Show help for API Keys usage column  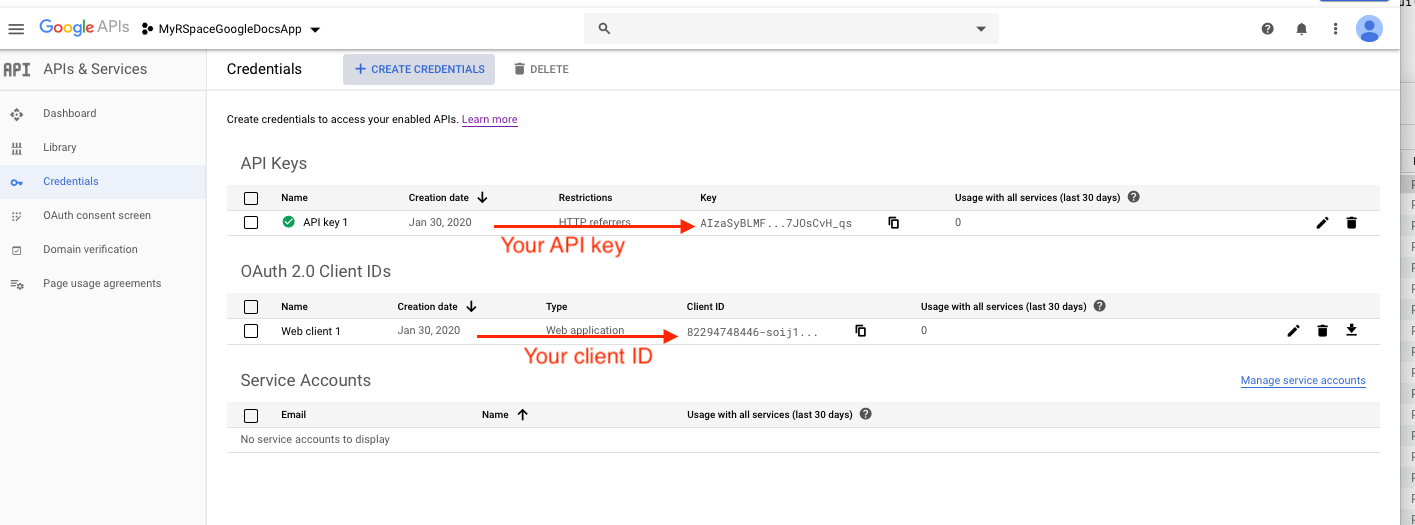click(x=1134, y=197)
